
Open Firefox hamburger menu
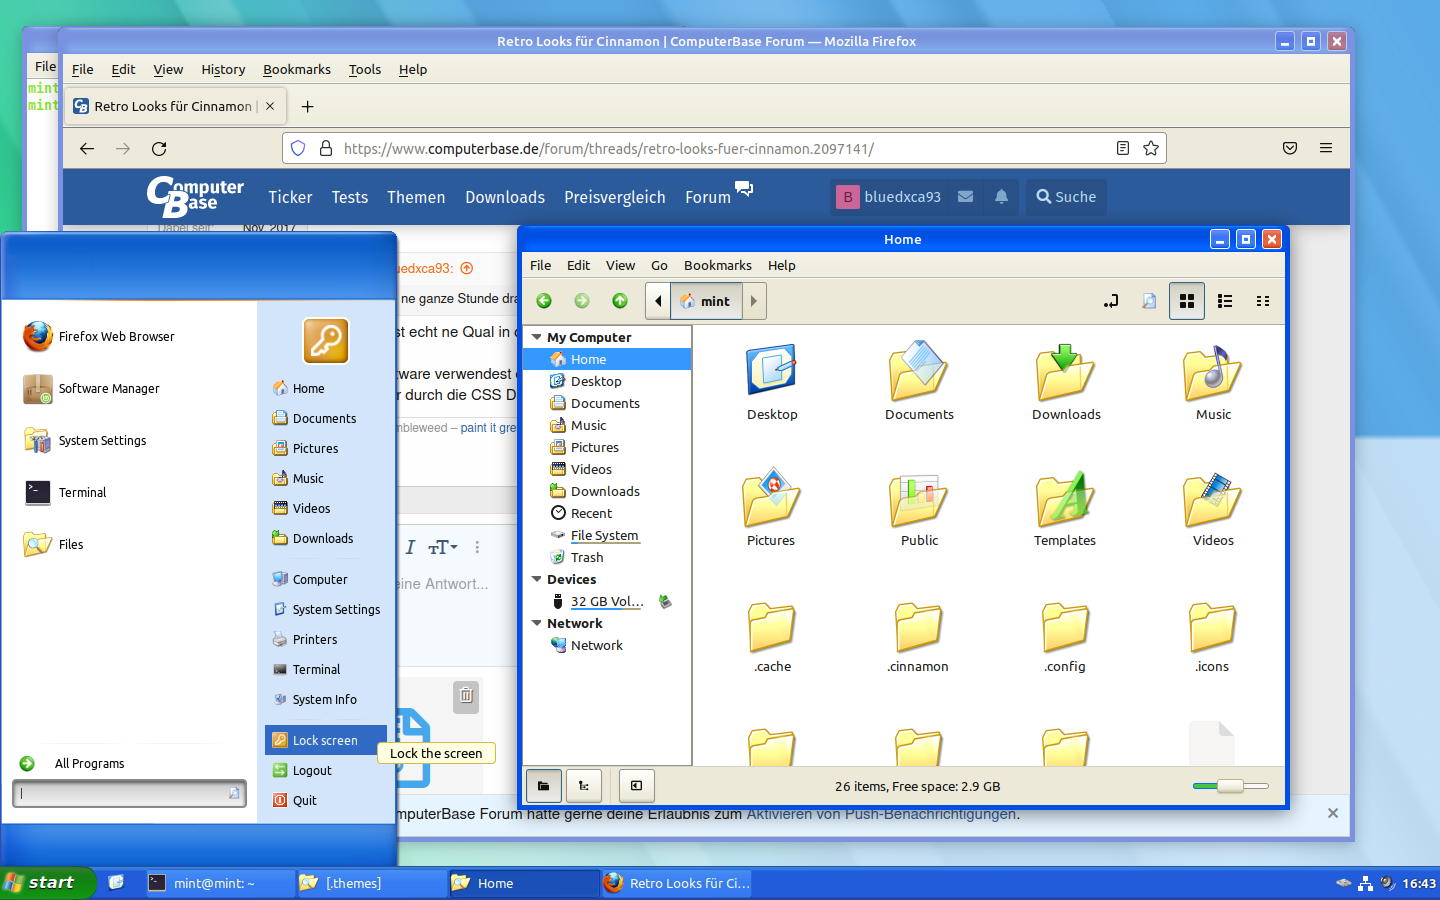(x=1326, y=148)
